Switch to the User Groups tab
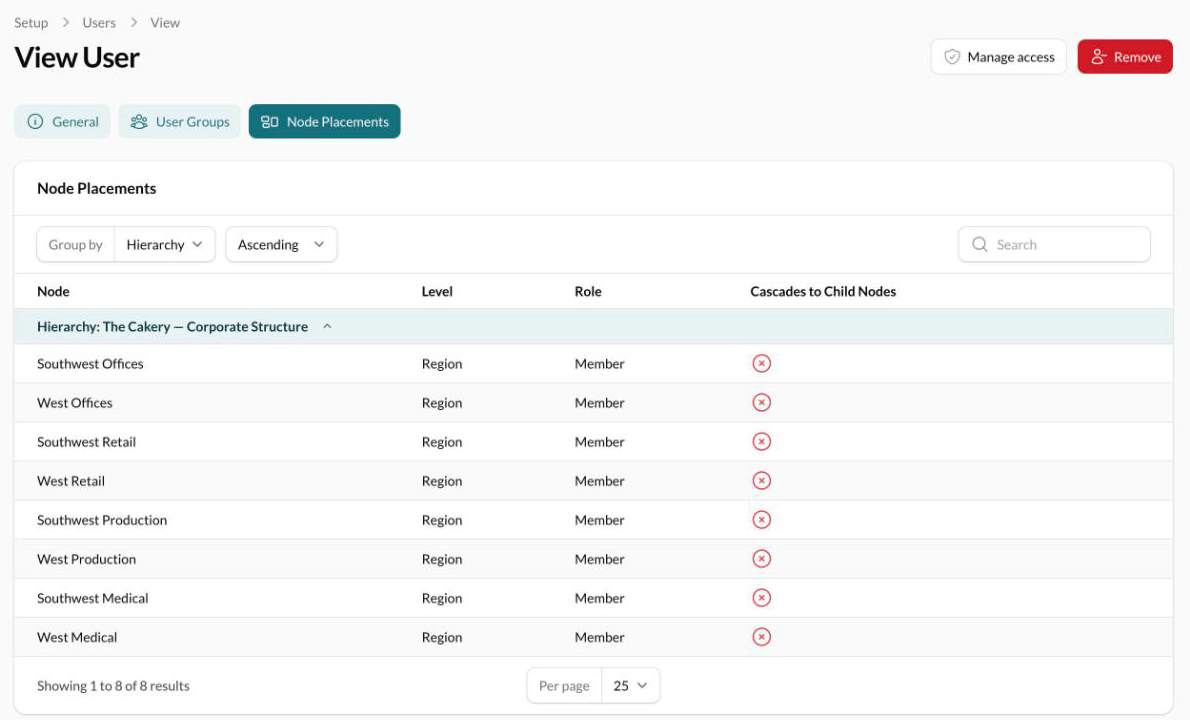 tap(179, 121)
